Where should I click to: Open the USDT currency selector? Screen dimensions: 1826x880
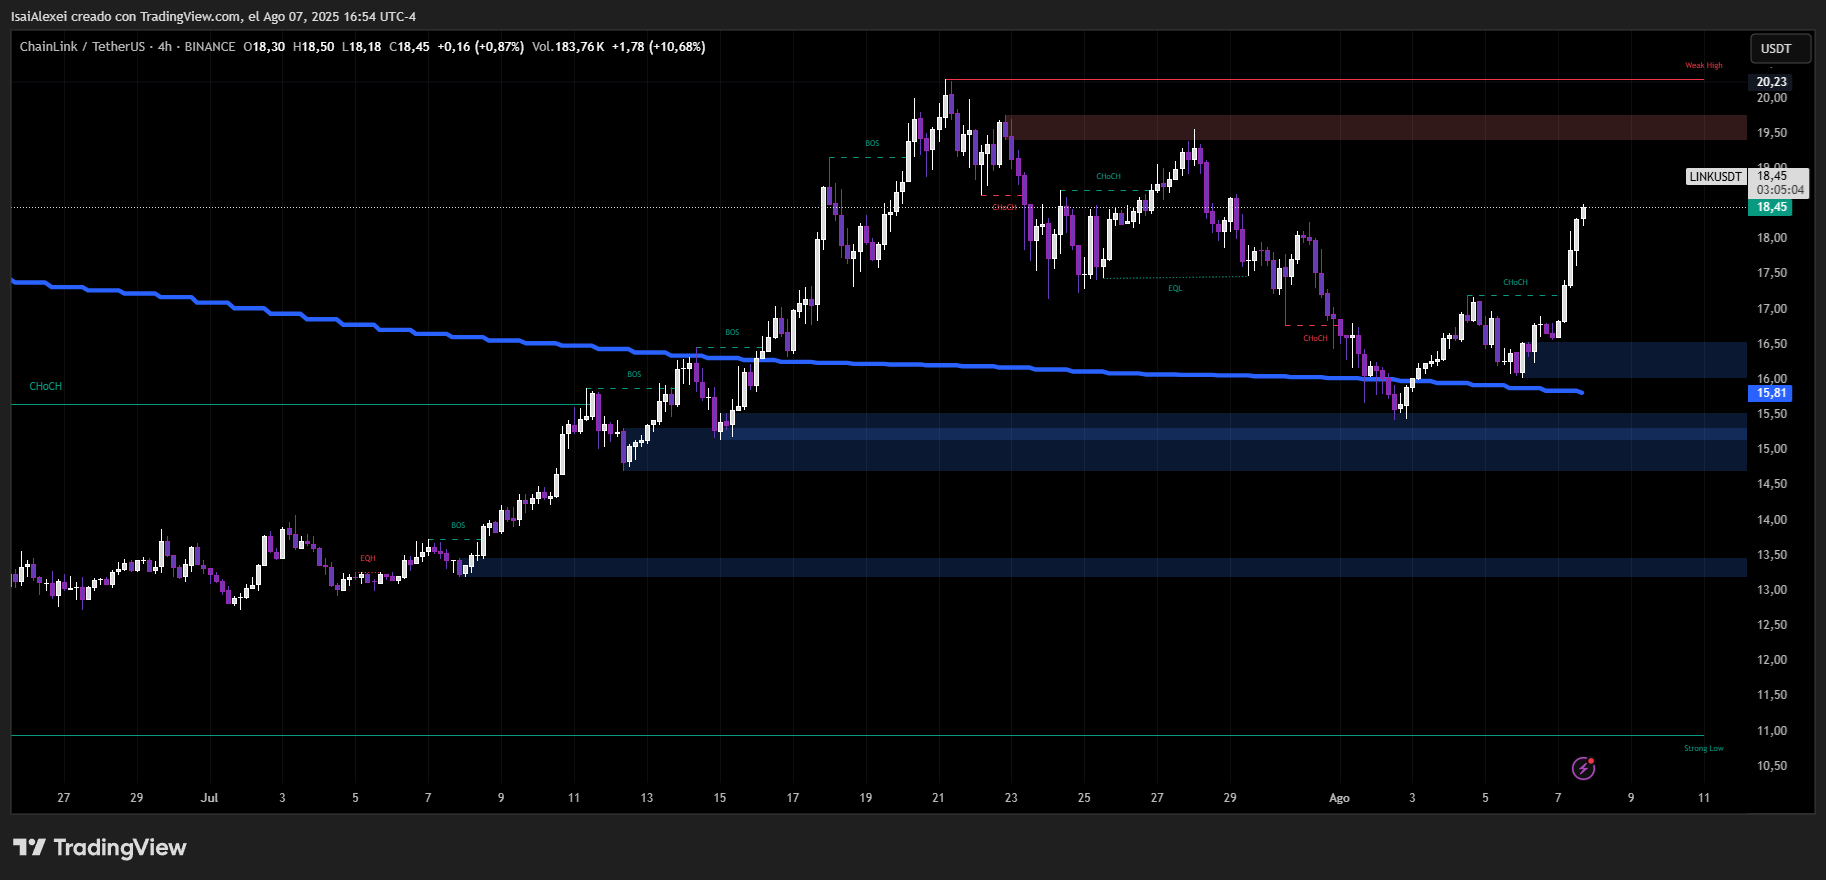1776,49
